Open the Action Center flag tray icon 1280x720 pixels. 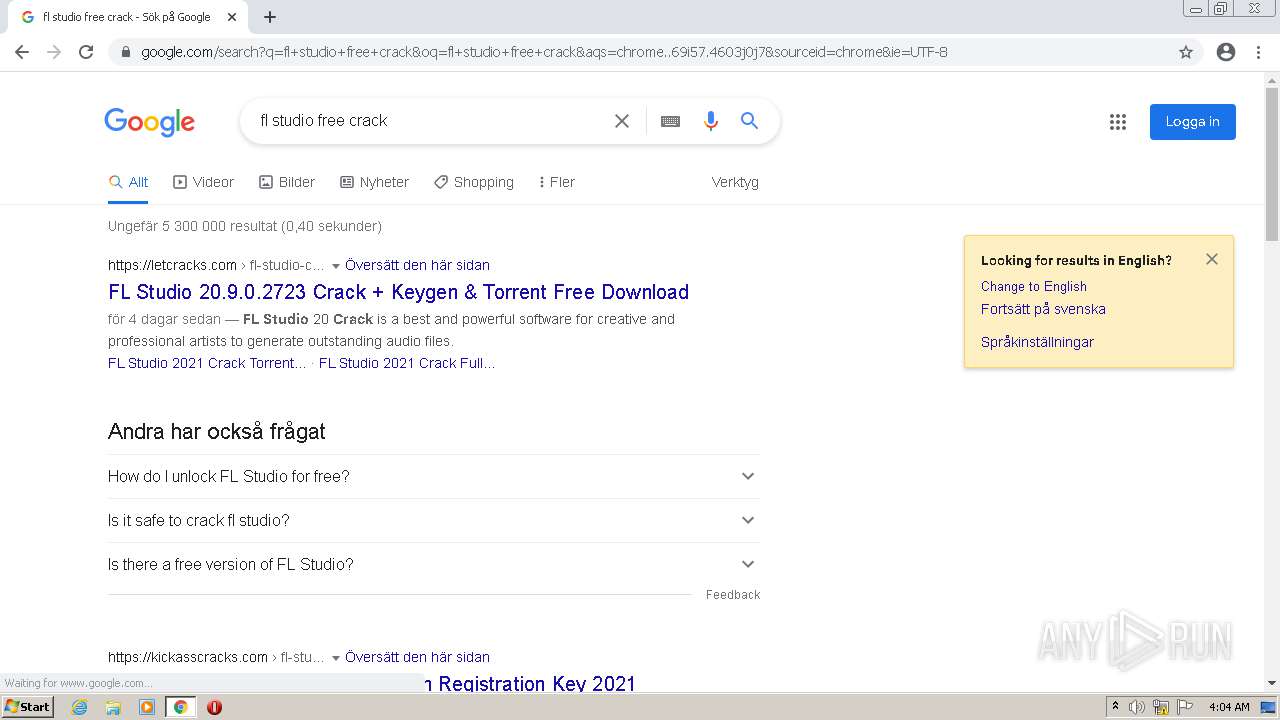[x=1184, y=707]
